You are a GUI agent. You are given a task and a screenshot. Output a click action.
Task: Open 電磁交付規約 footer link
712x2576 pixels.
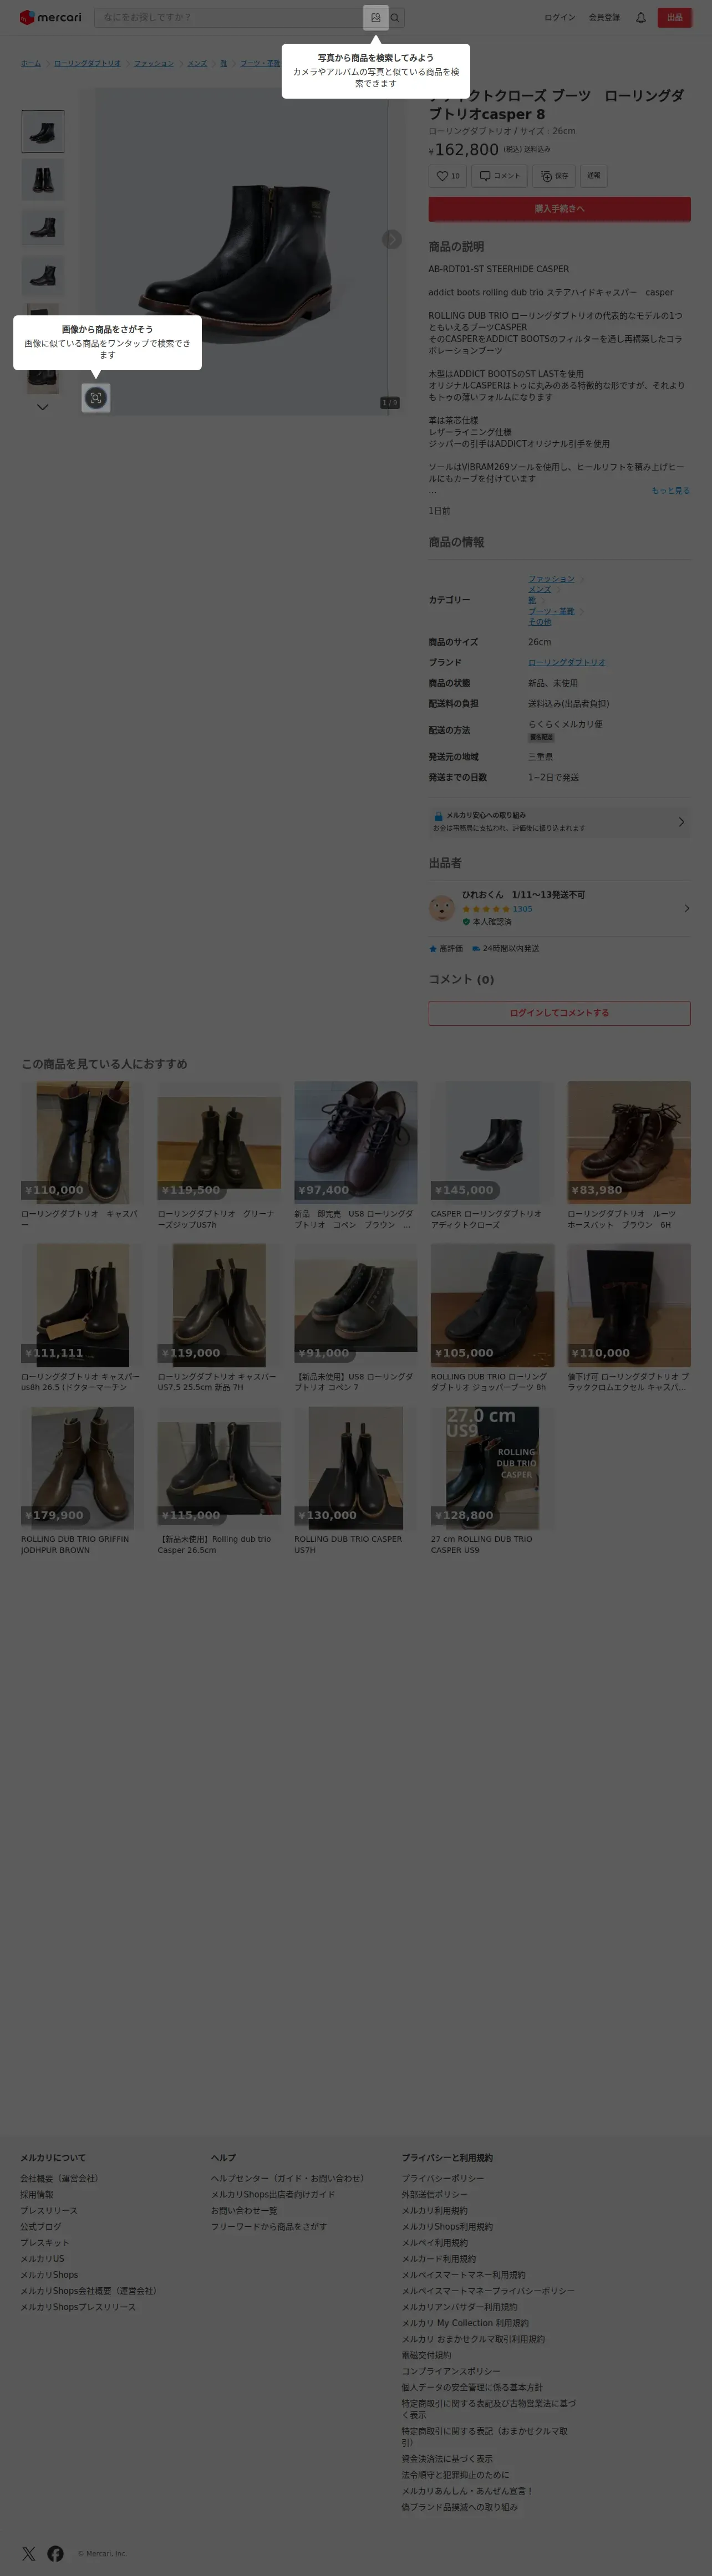tap(426, 2355)
